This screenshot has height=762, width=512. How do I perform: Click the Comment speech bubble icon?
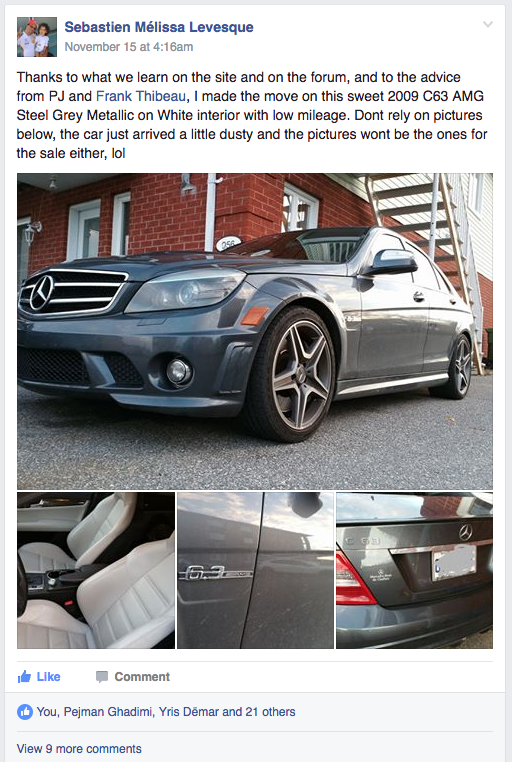[x=102, y=677]
